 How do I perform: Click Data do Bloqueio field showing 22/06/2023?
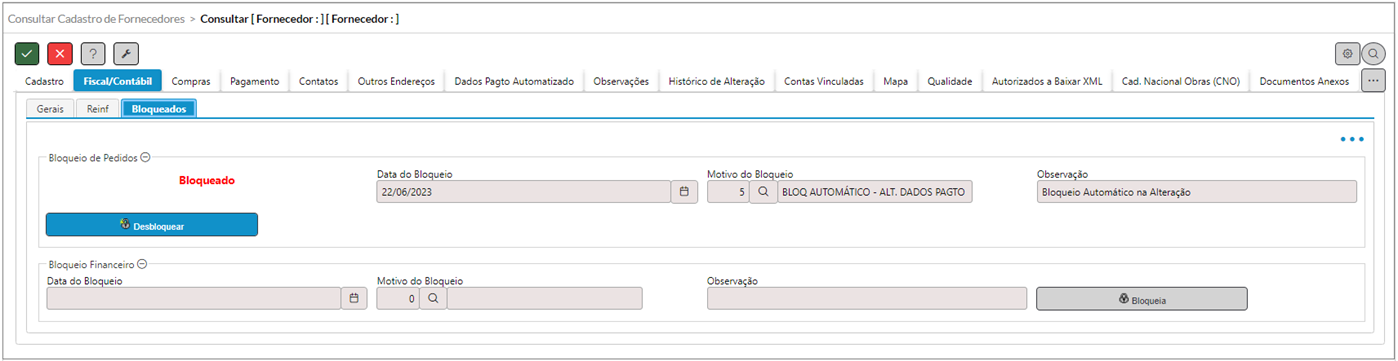tap(524, 191)
